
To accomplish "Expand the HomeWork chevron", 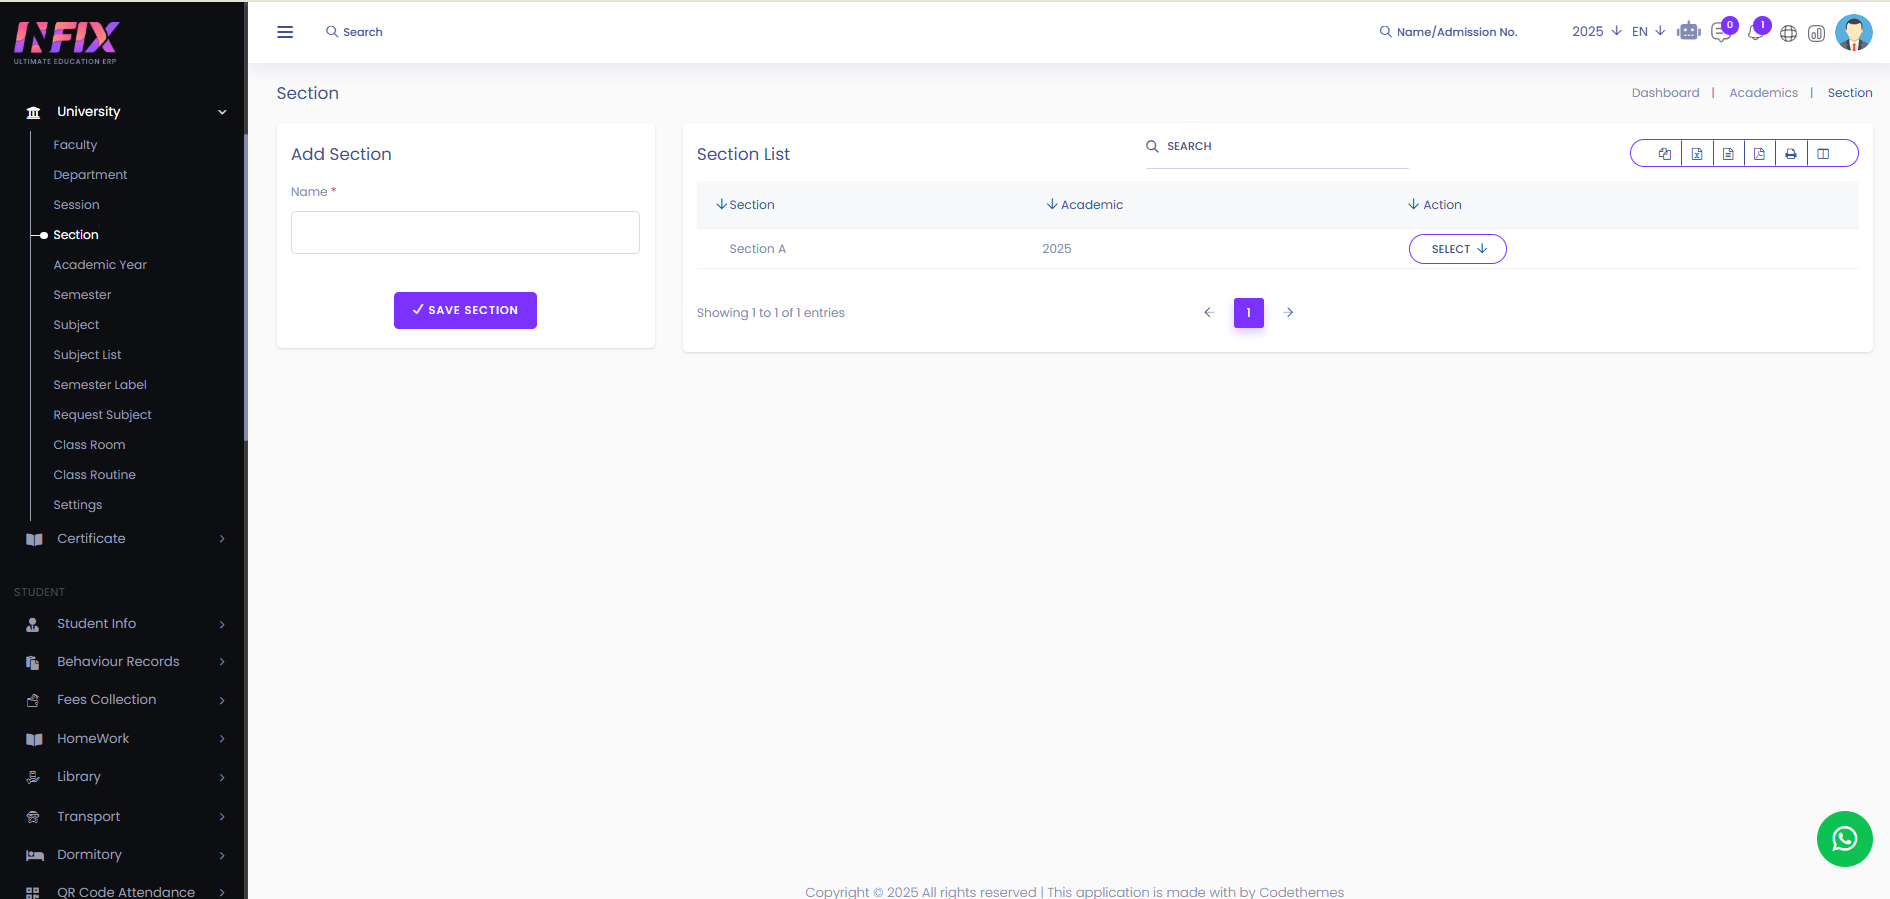I will 222,739.
